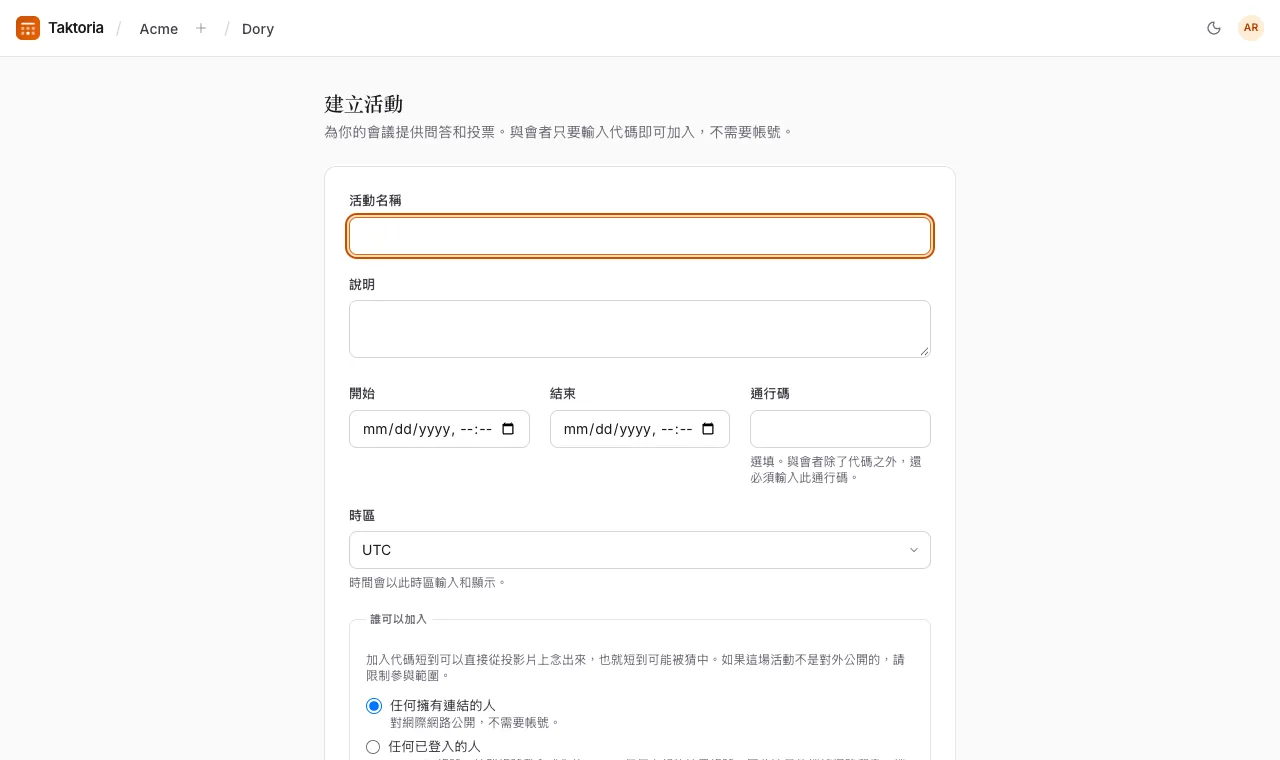Viewport: 1280px width, 760px height.
Task: Click the 結束 date-time field
Action: coord(640,429)
